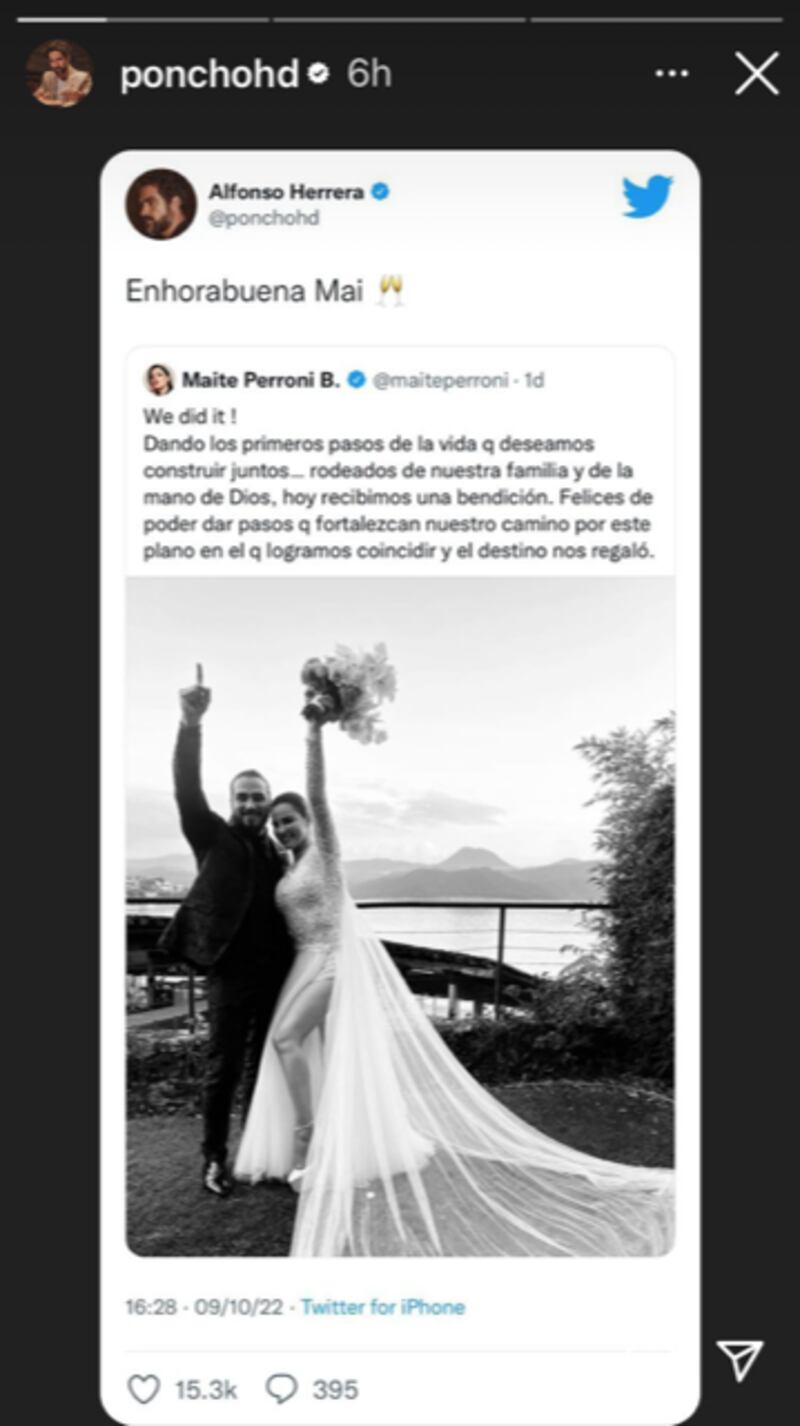Open Alfonso Herrera's tweet avatar

[x=161, y=204]
